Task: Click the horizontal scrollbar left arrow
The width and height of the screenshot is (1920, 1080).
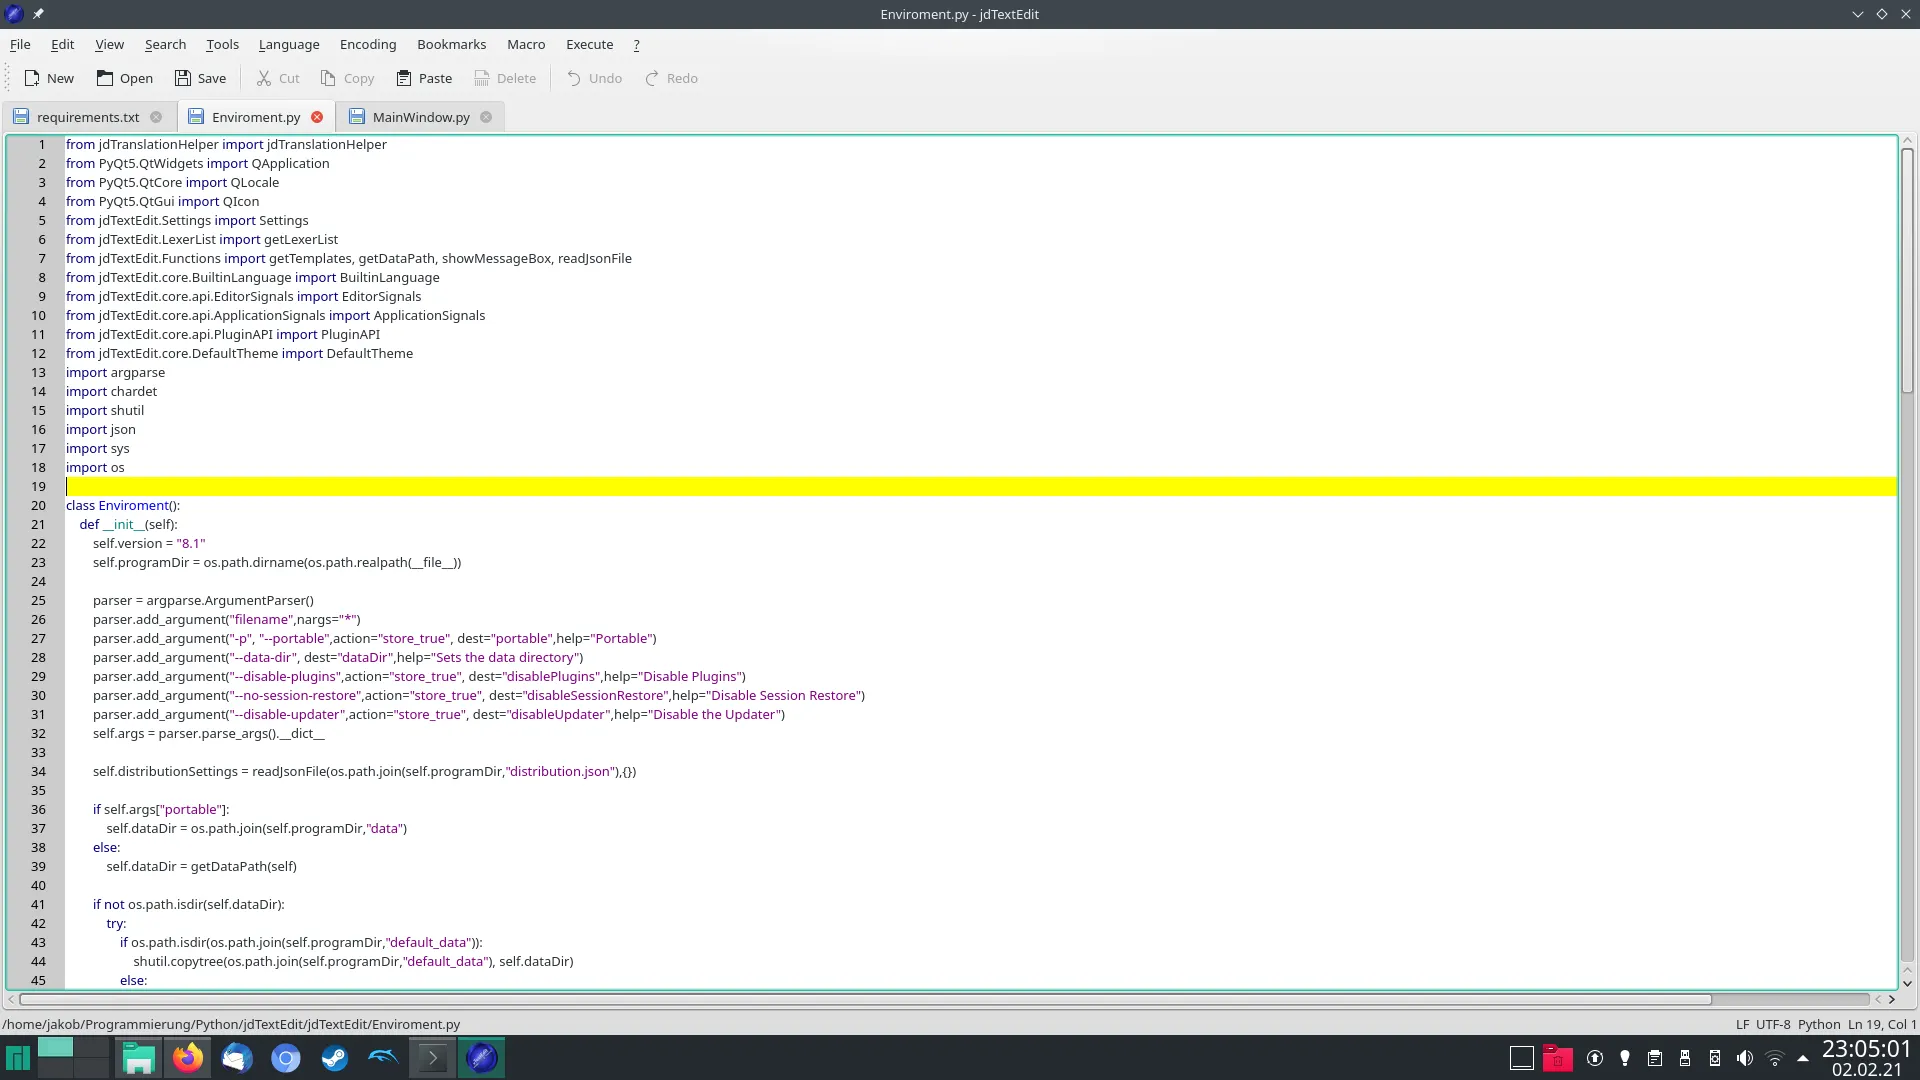Action: coord(11,999)
